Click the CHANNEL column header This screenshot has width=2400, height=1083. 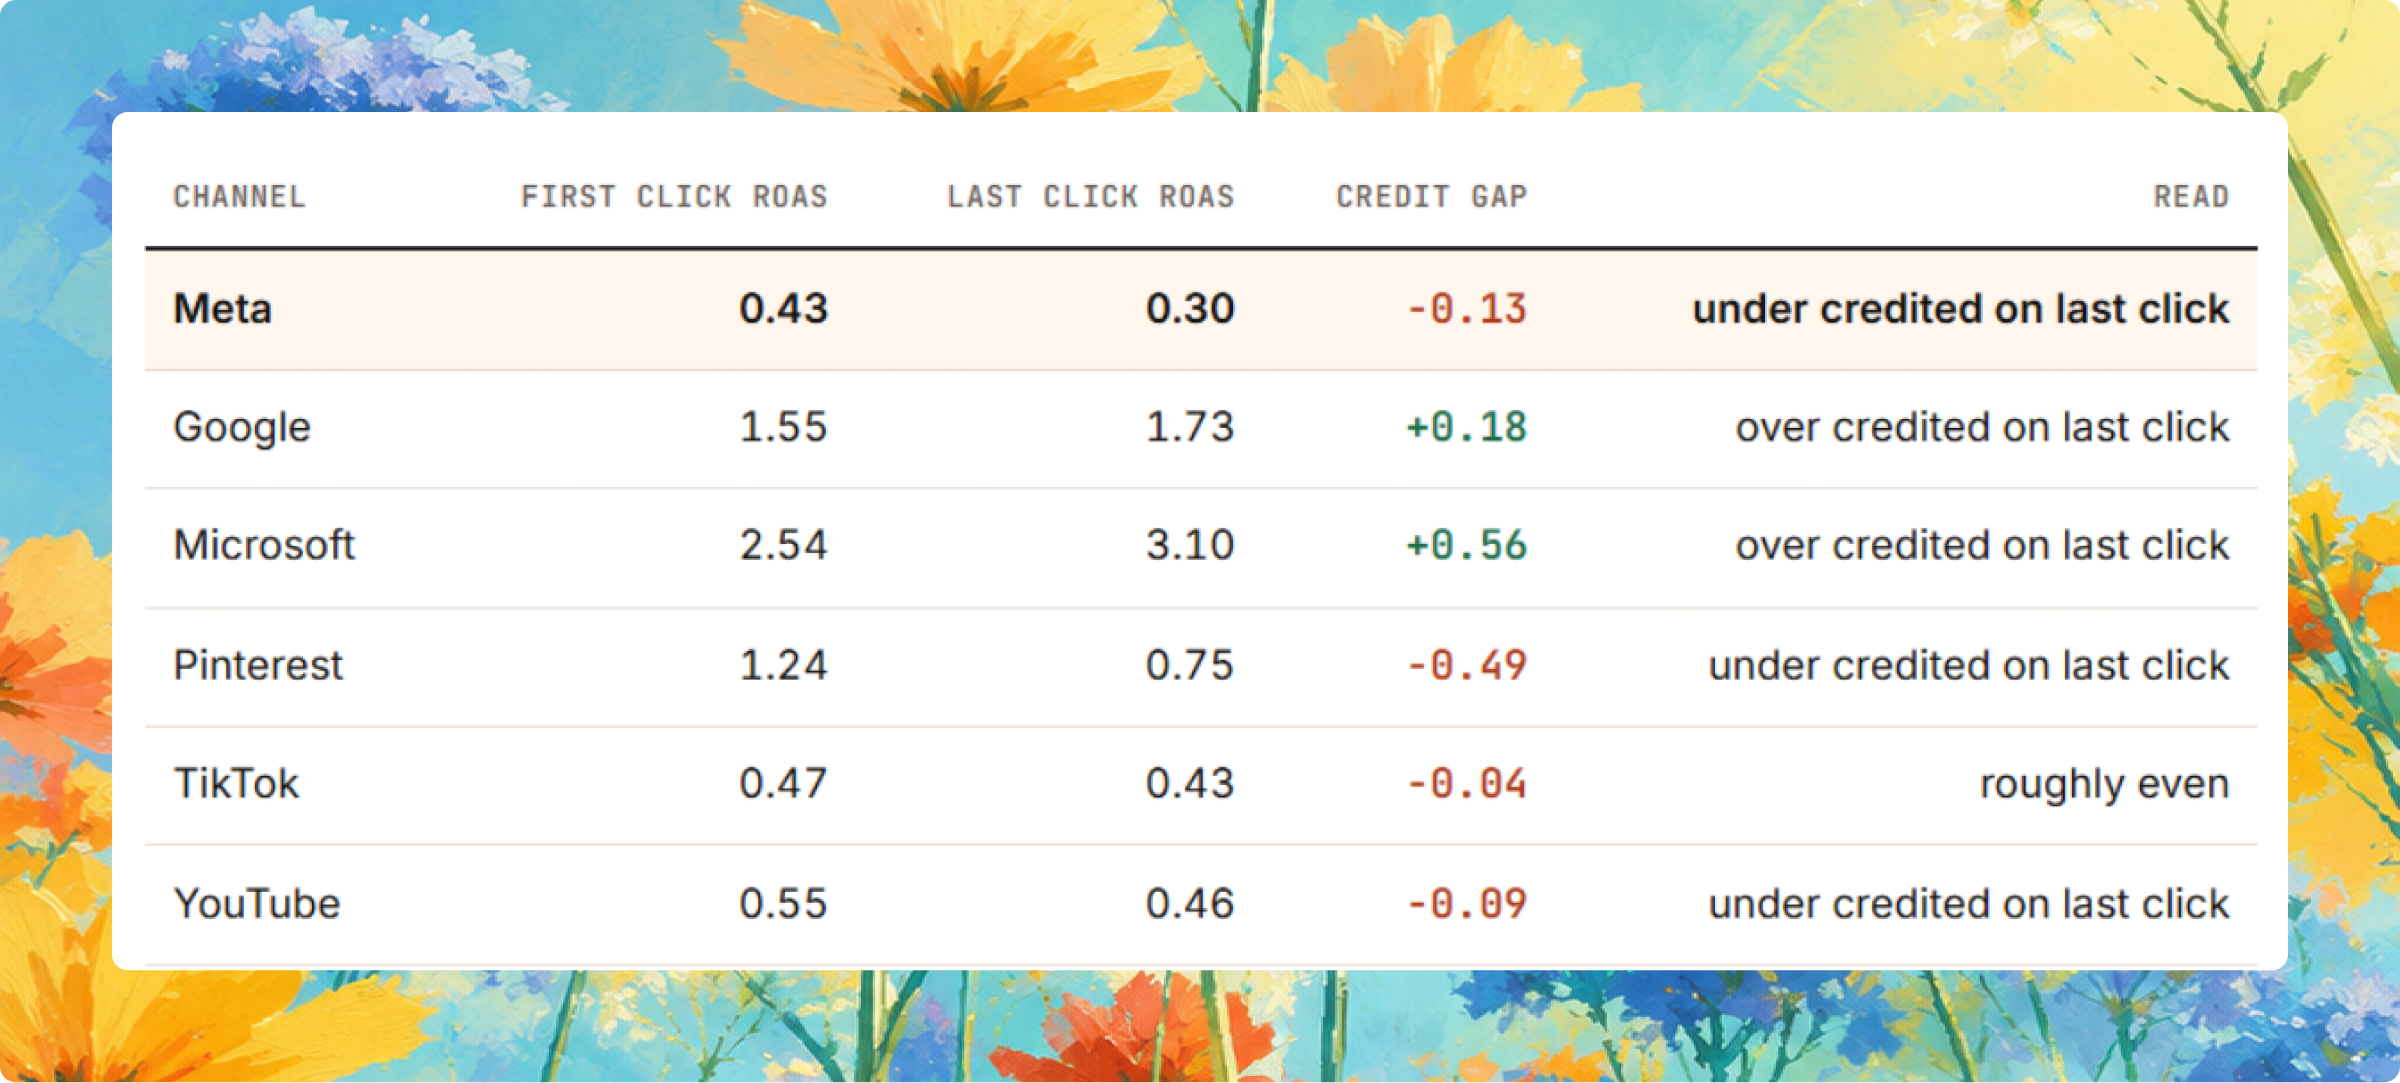point(239,197)
